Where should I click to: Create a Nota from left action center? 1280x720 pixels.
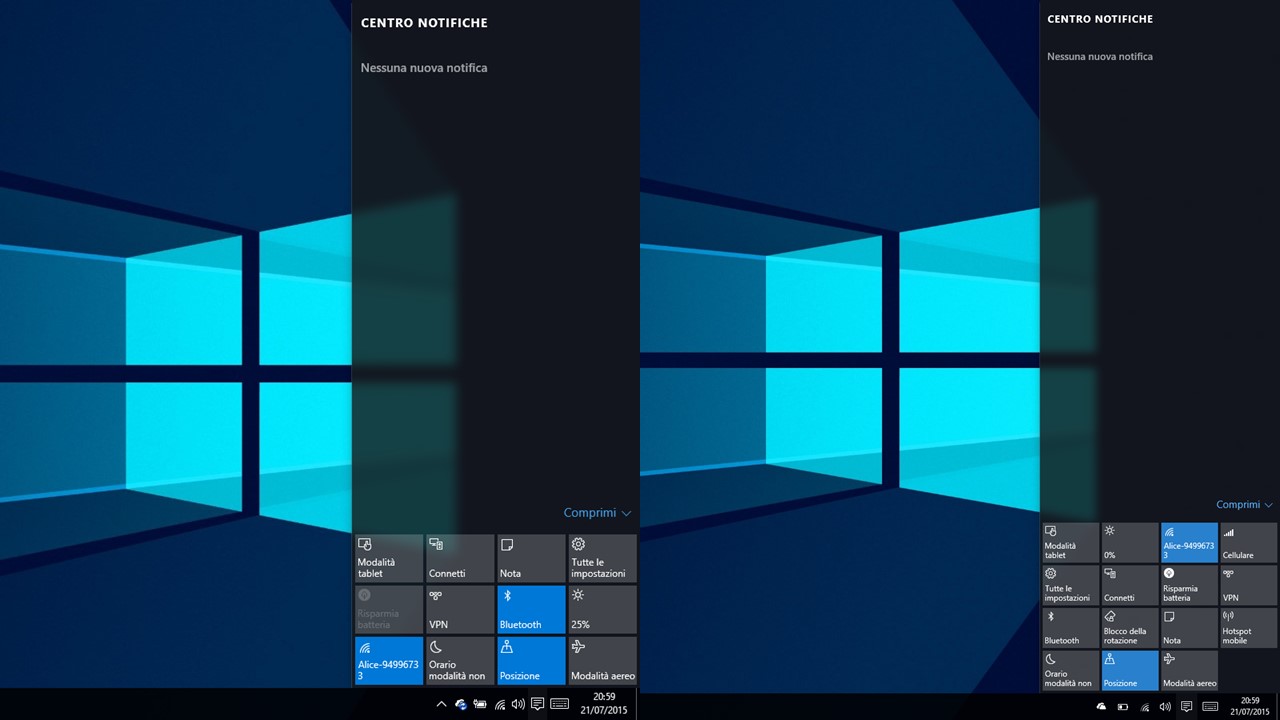coord(531,558)
